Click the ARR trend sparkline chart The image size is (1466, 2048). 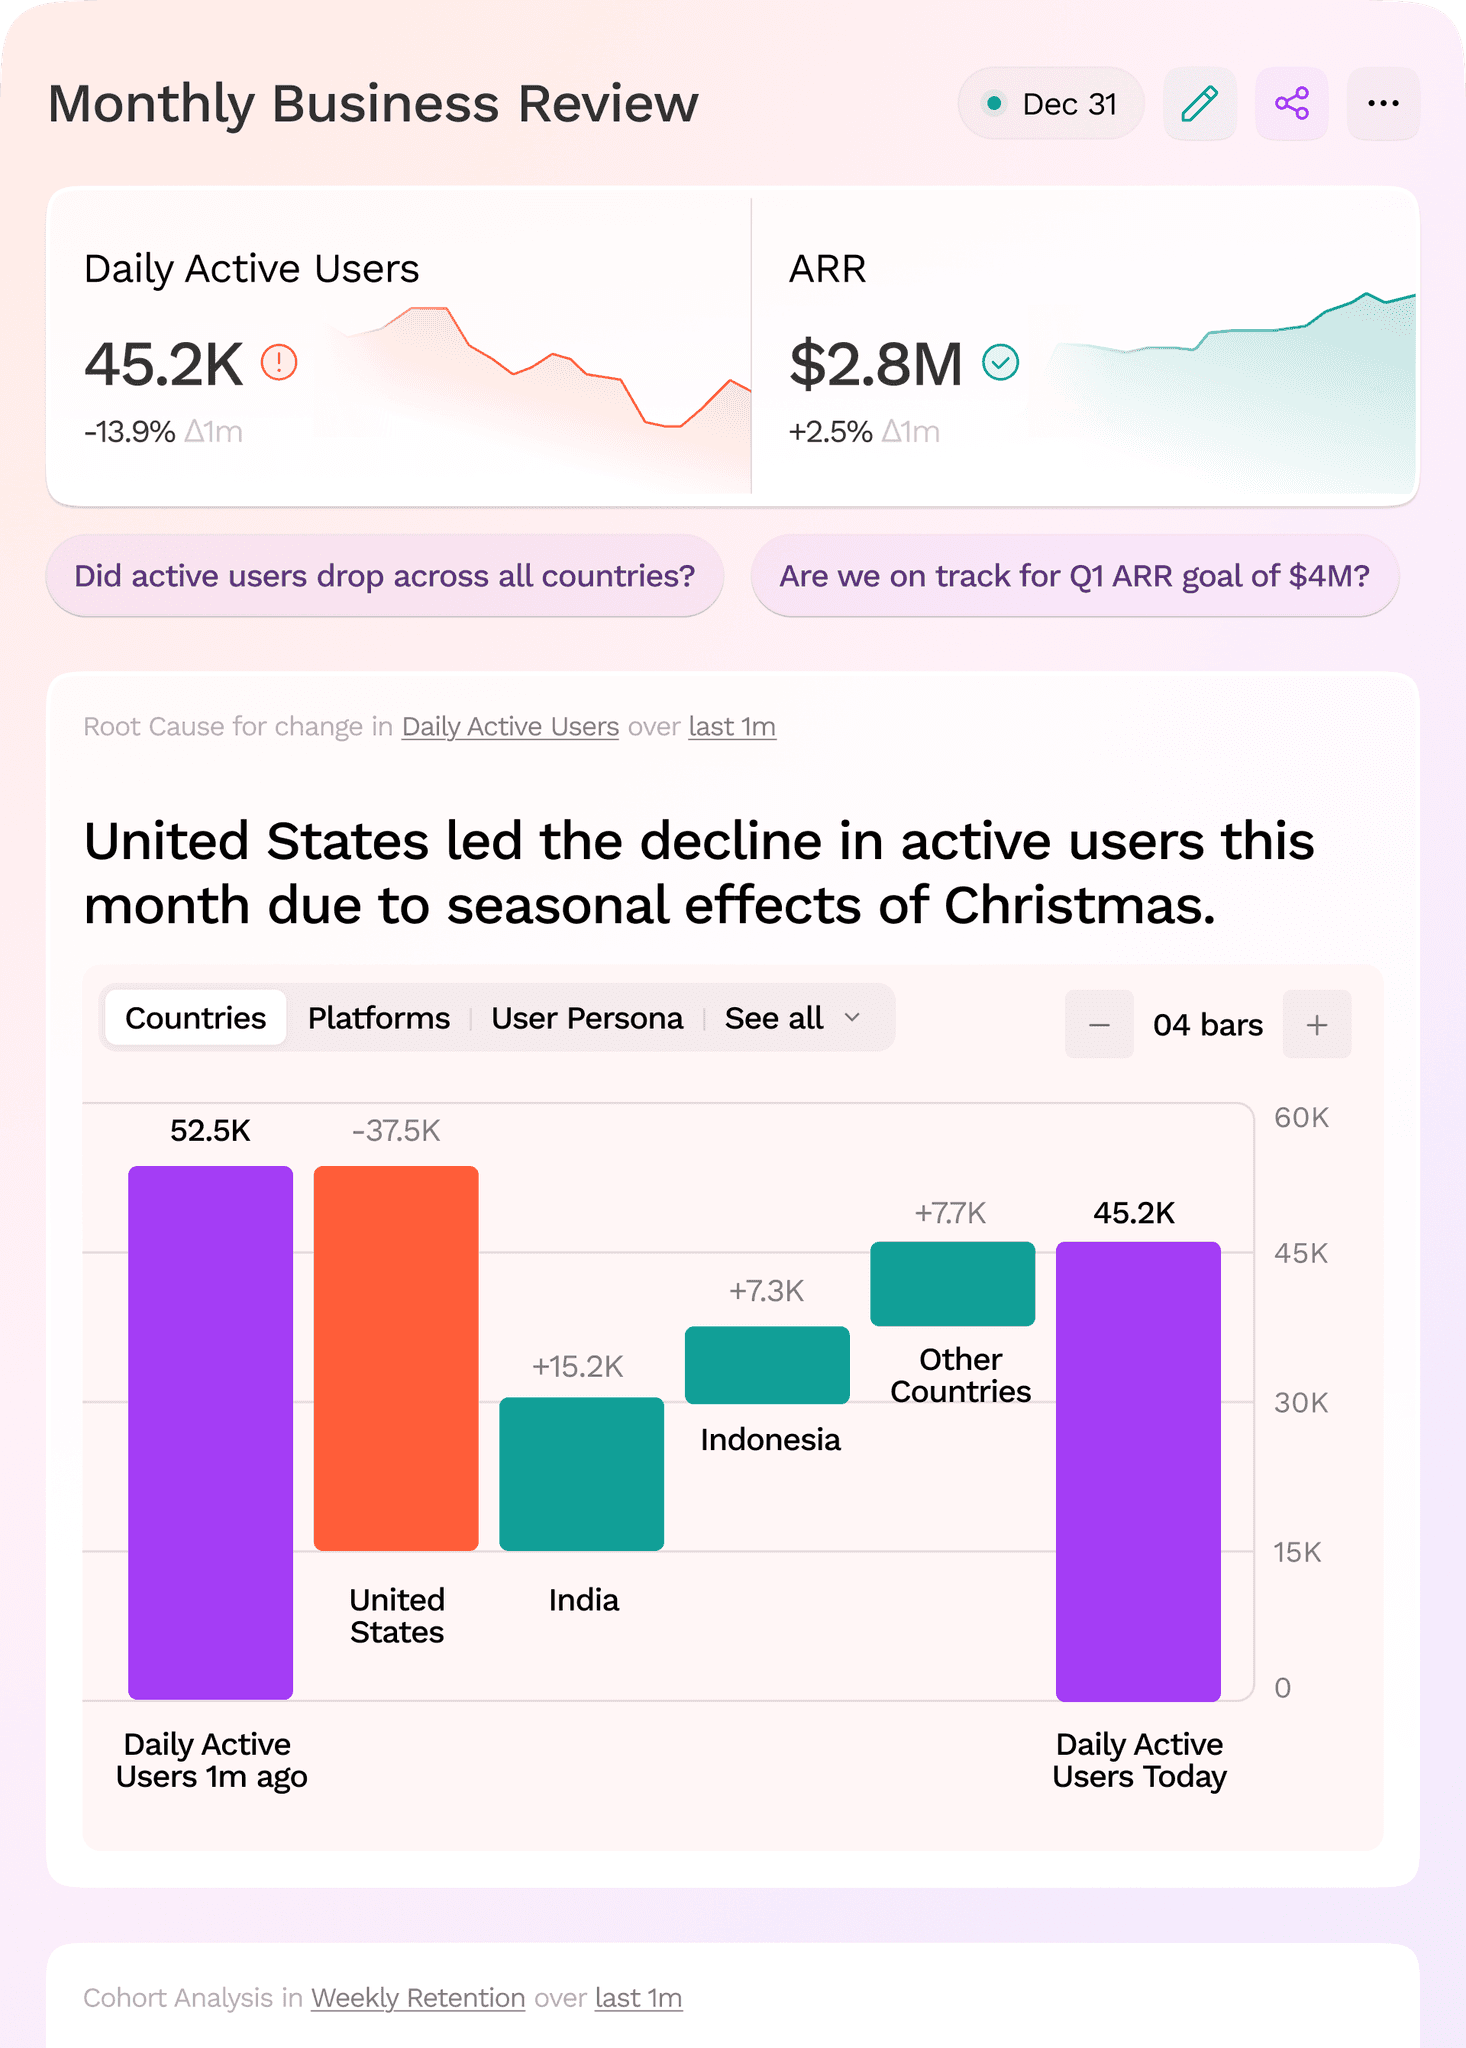pos(1235,390)
